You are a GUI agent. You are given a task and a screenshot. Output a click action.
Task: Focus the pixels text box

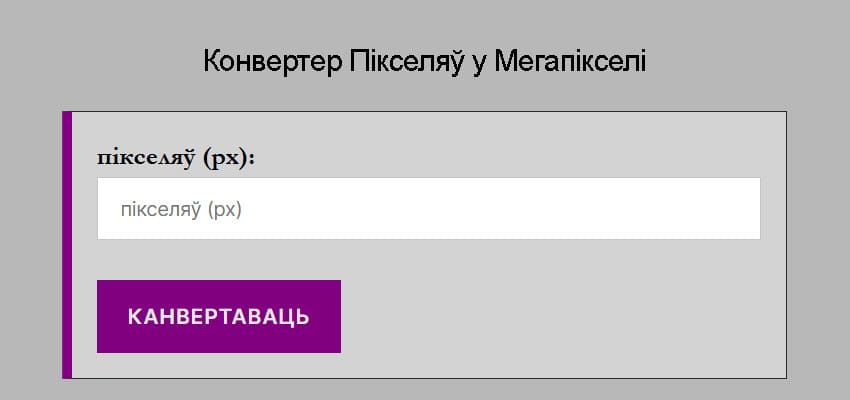(428, 209)
